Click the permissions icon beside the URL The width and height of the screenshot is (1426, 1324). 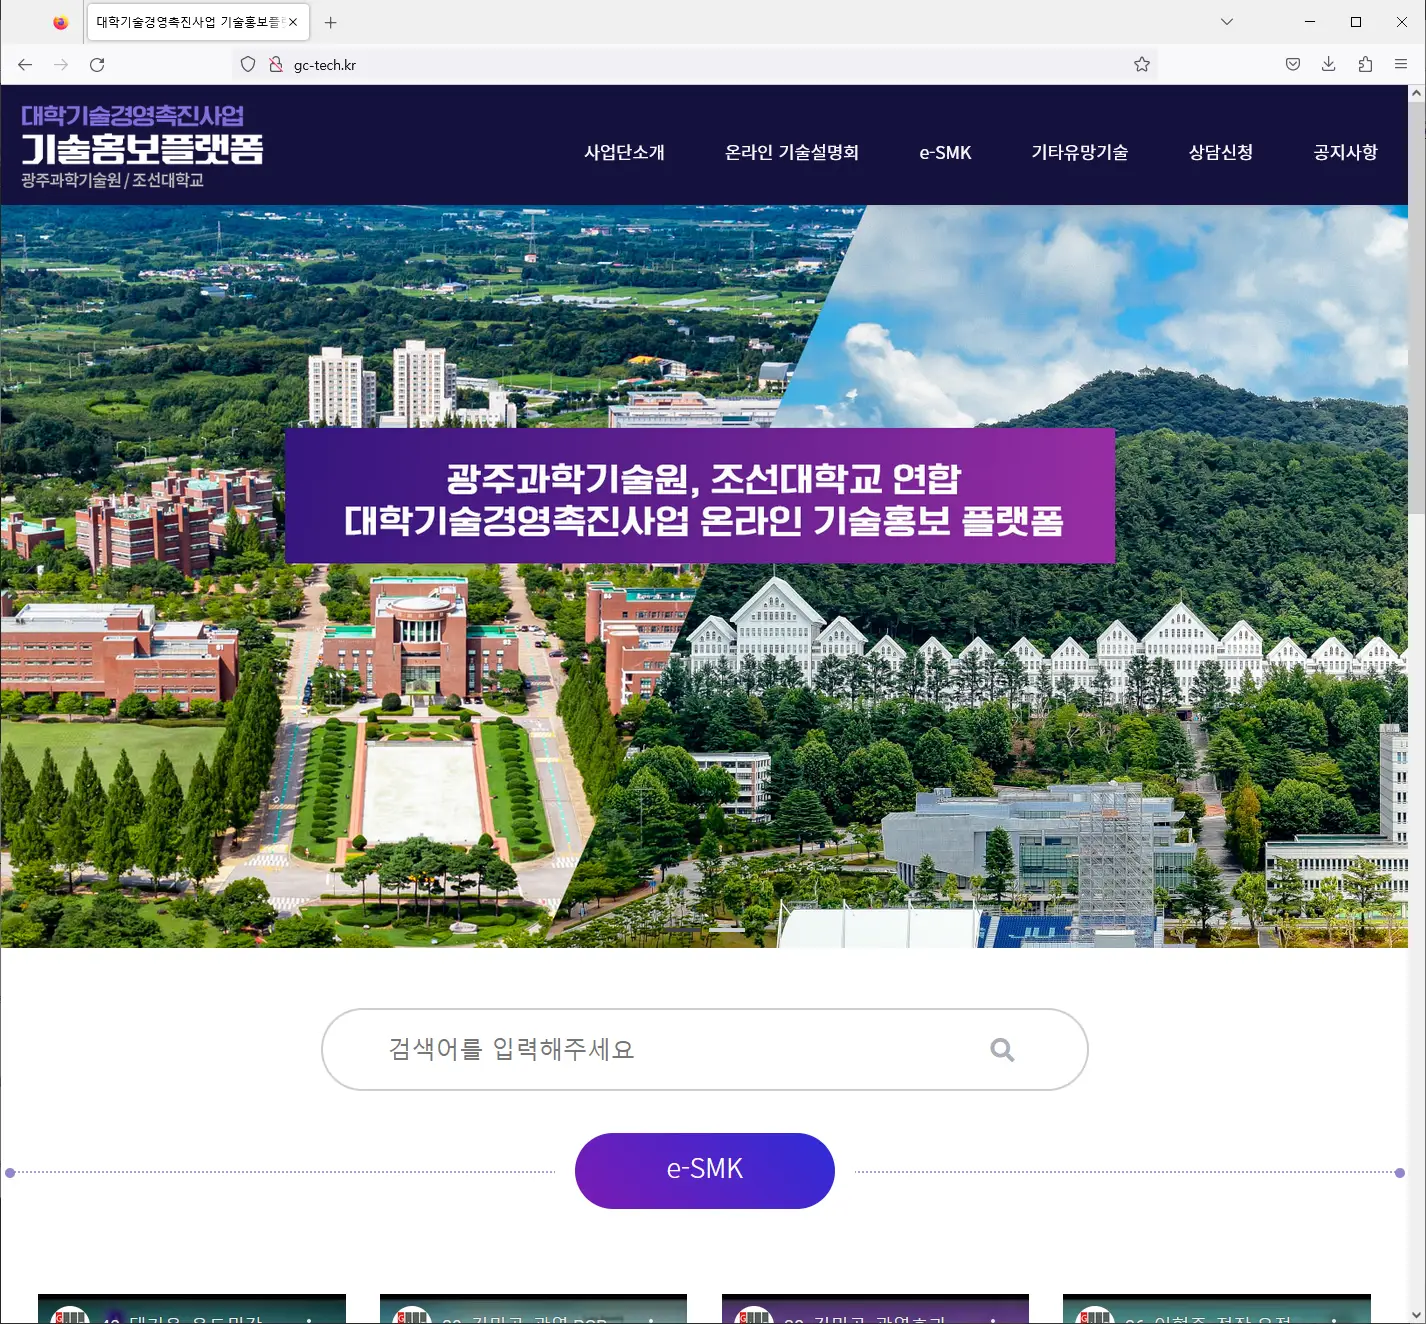pos(274,64)
